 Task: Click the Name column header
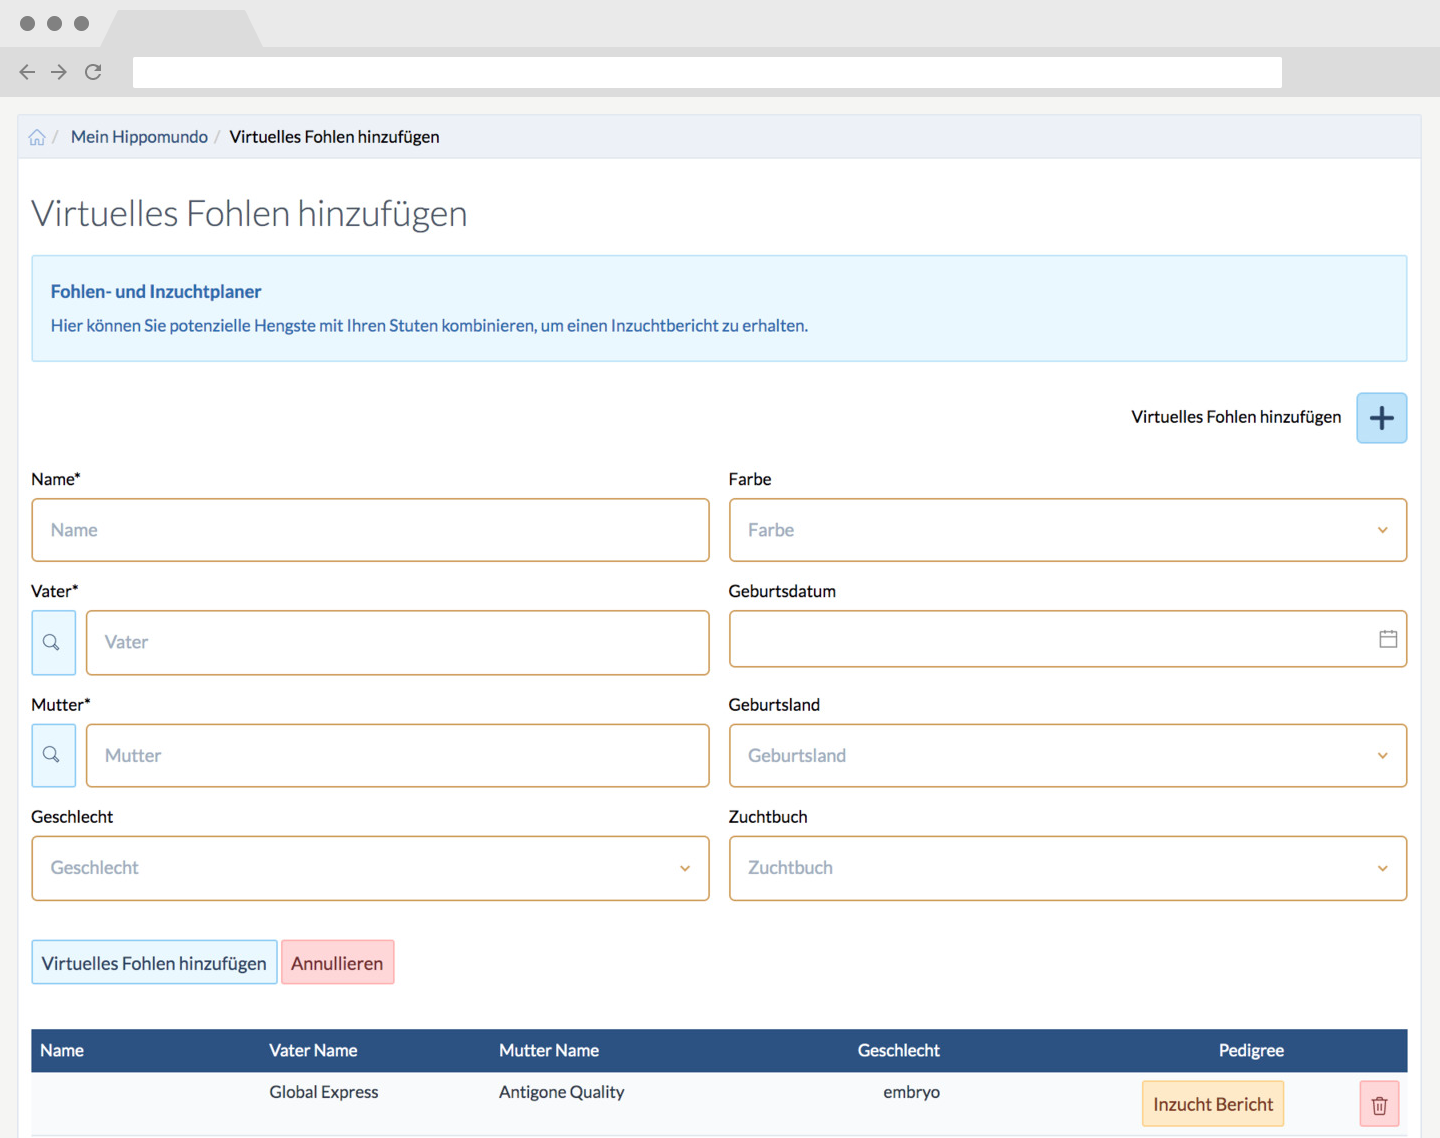point(62,1050)
